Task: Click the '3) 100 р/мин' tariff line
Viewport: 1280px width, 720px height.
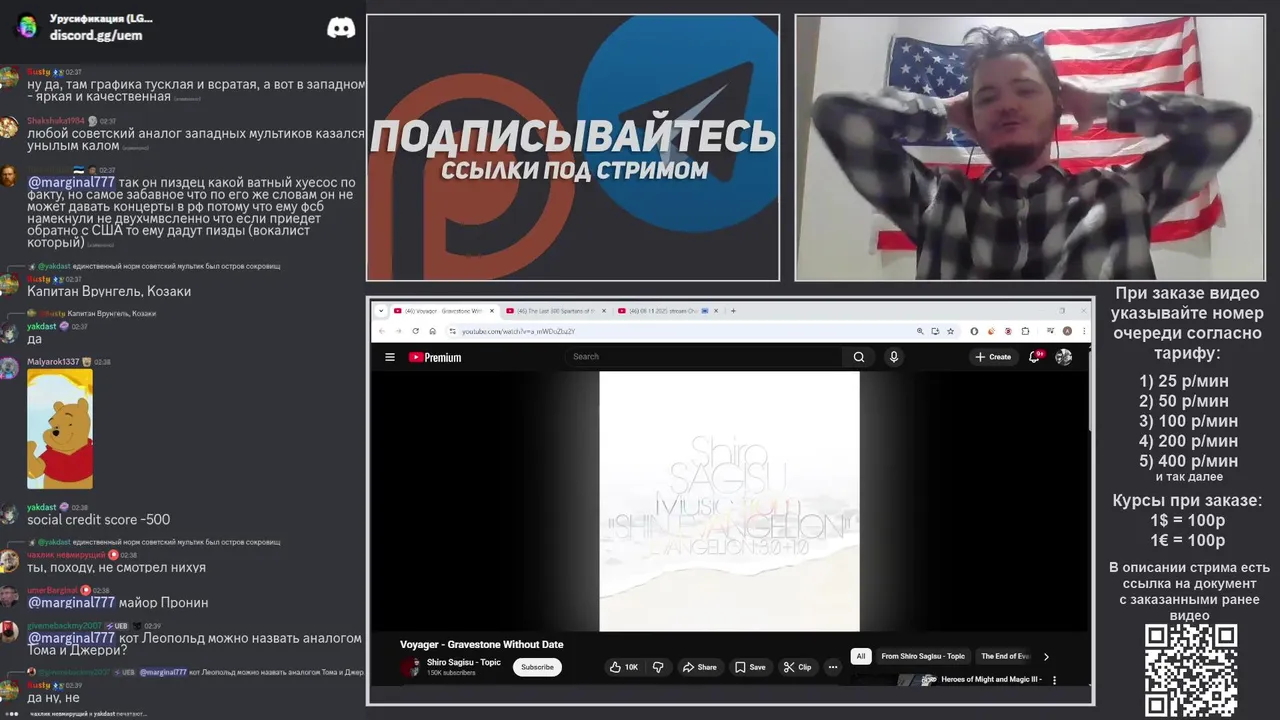Action: coord(1188,421)
